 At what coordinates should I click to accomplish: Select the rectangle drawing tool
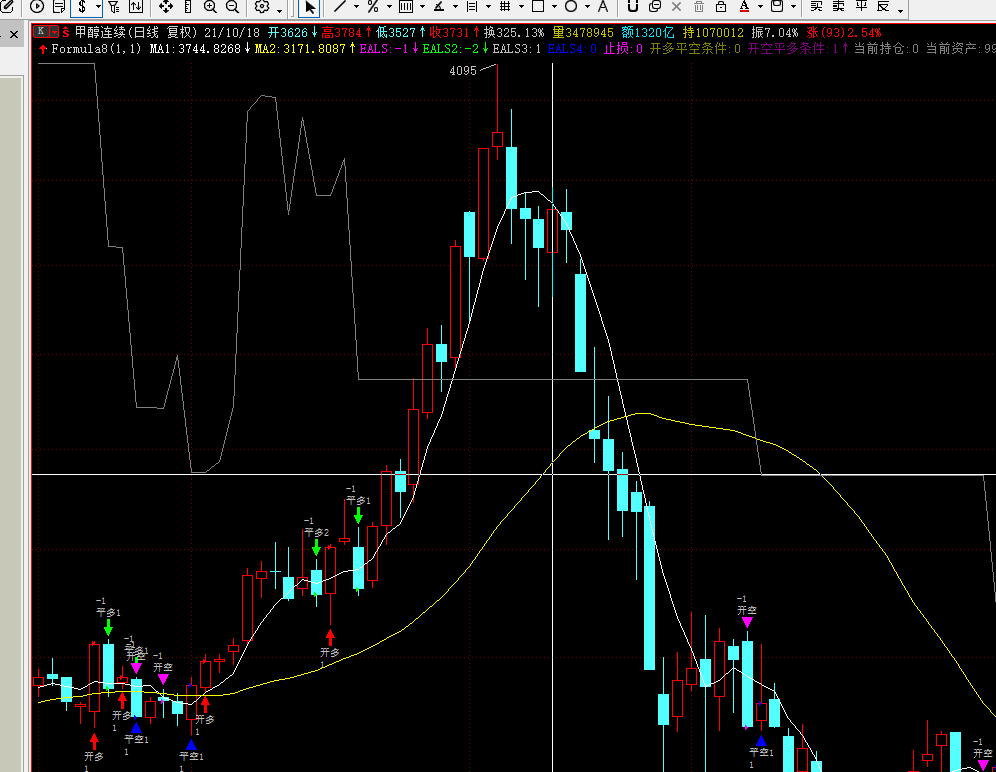click(x=538, y=6)
